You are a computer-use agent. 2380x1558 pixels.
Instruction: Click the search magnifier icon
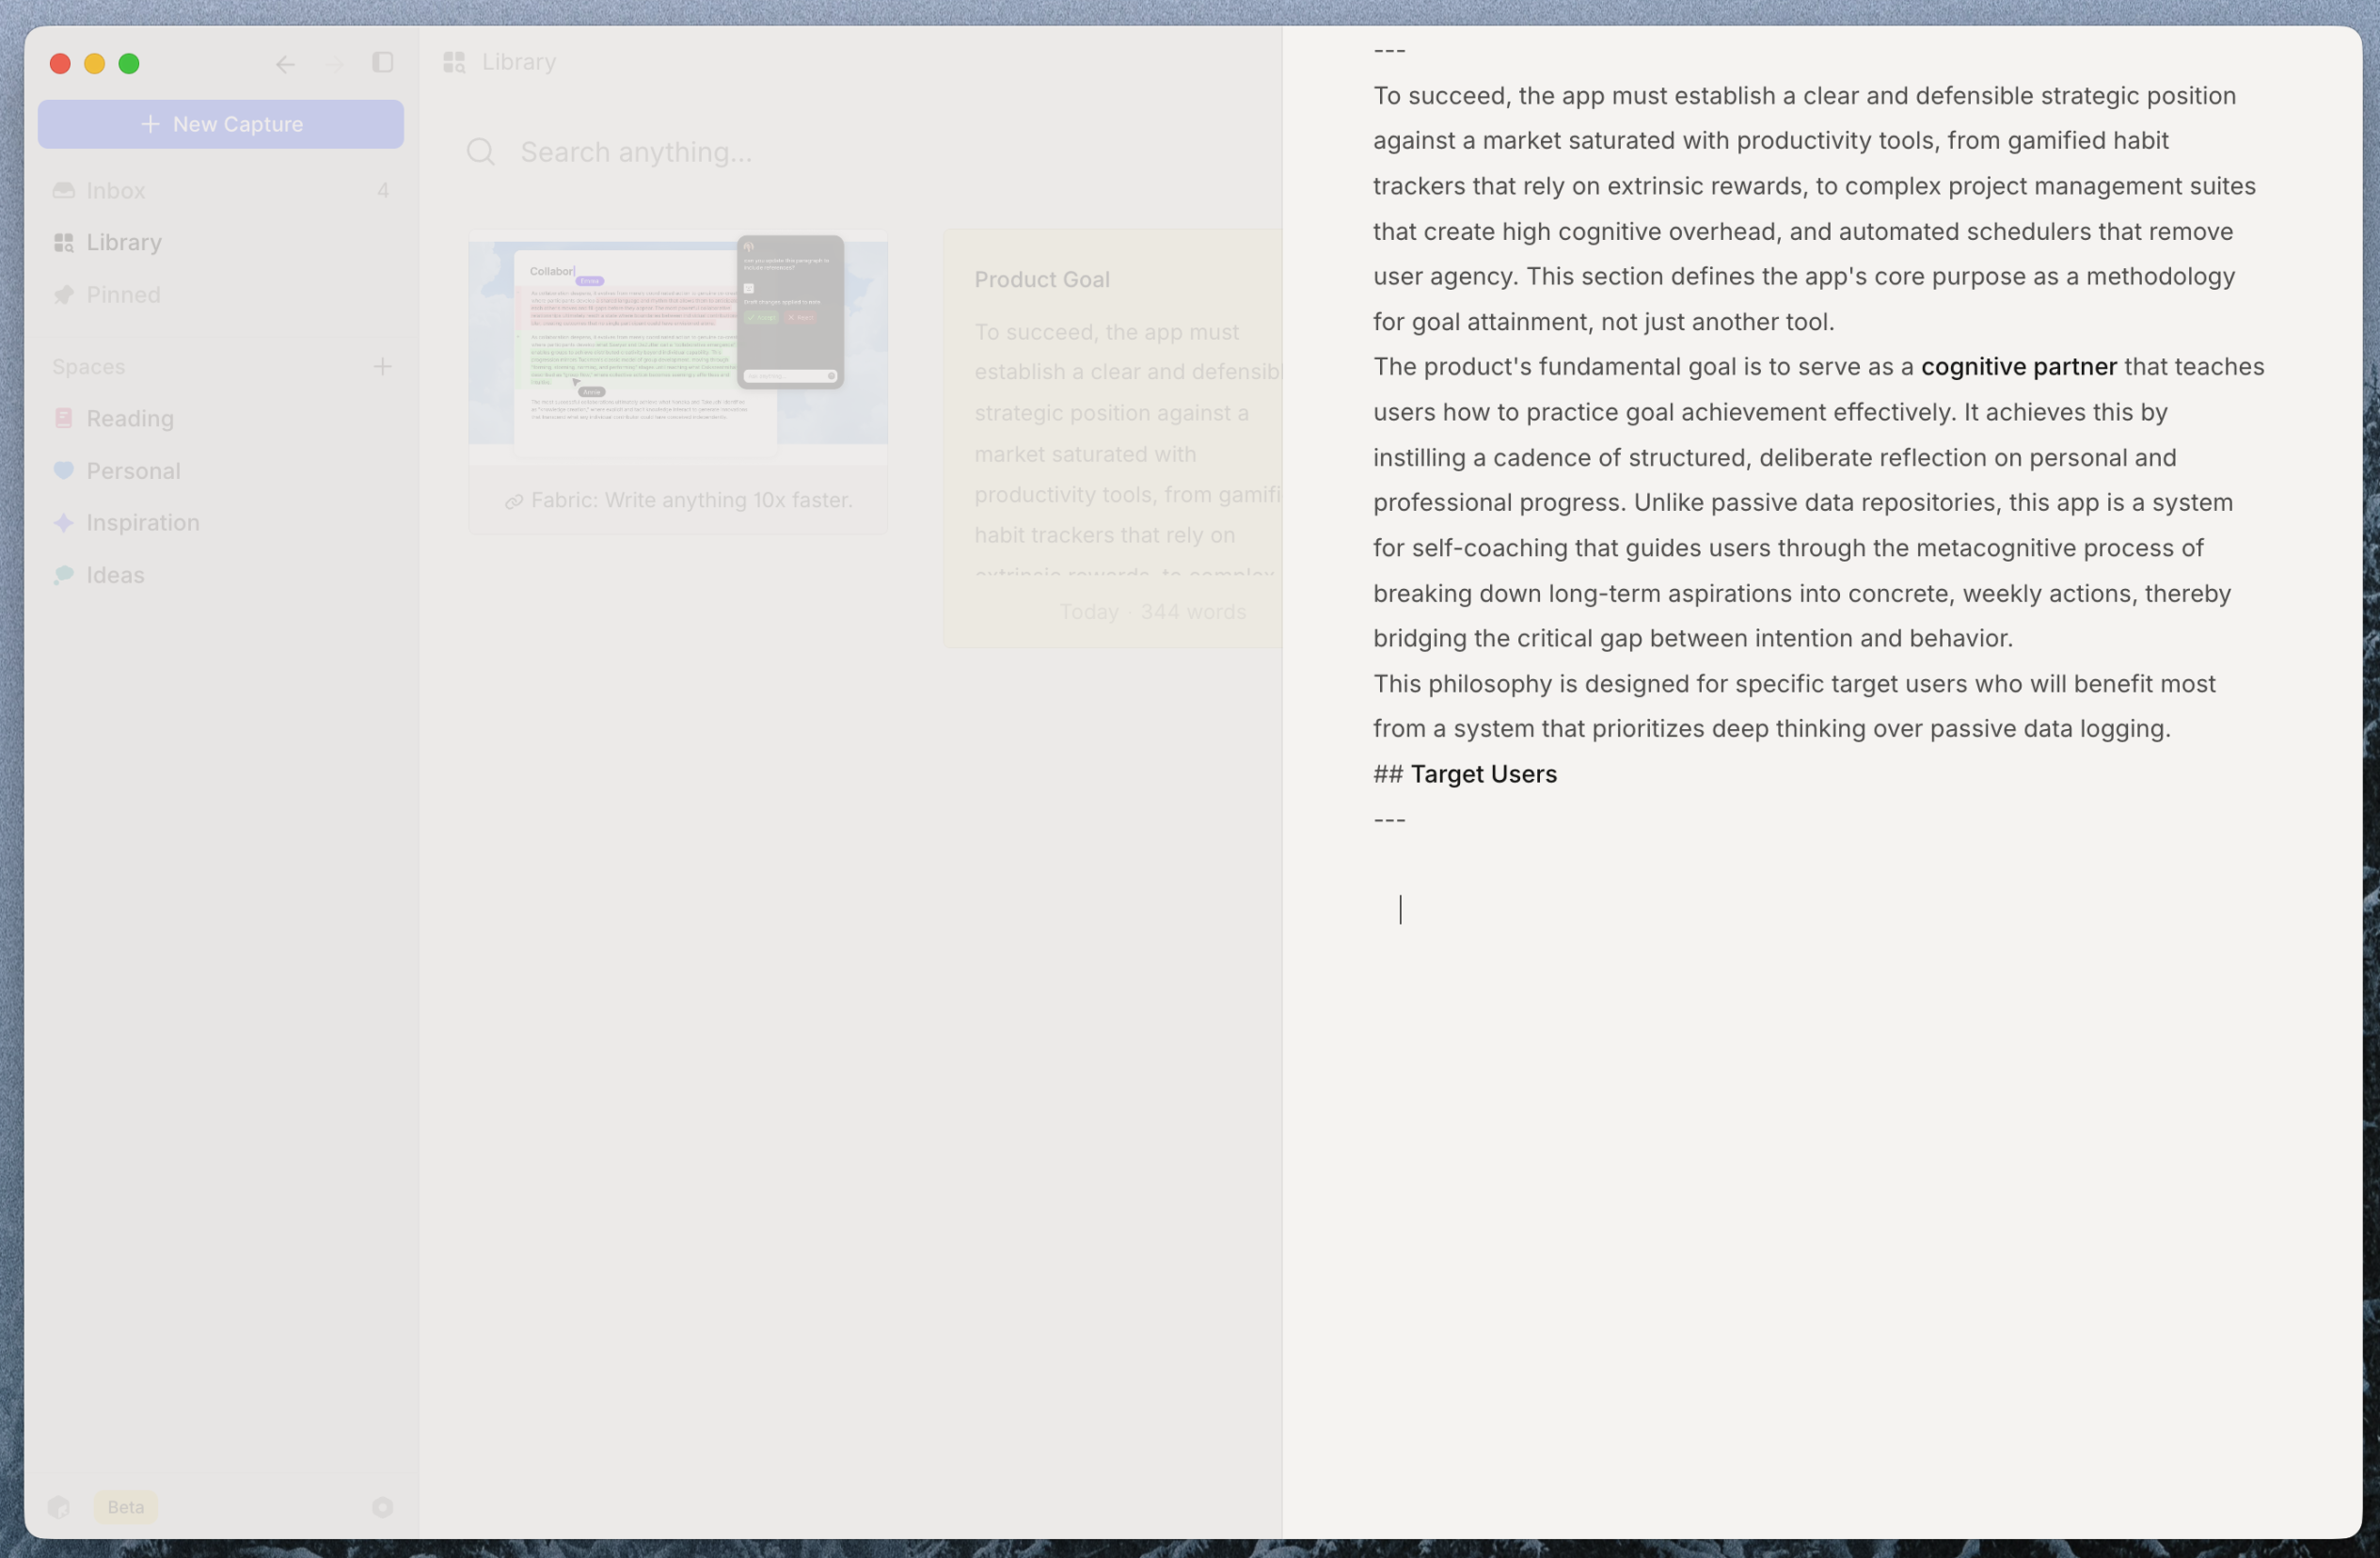point(481,152)
